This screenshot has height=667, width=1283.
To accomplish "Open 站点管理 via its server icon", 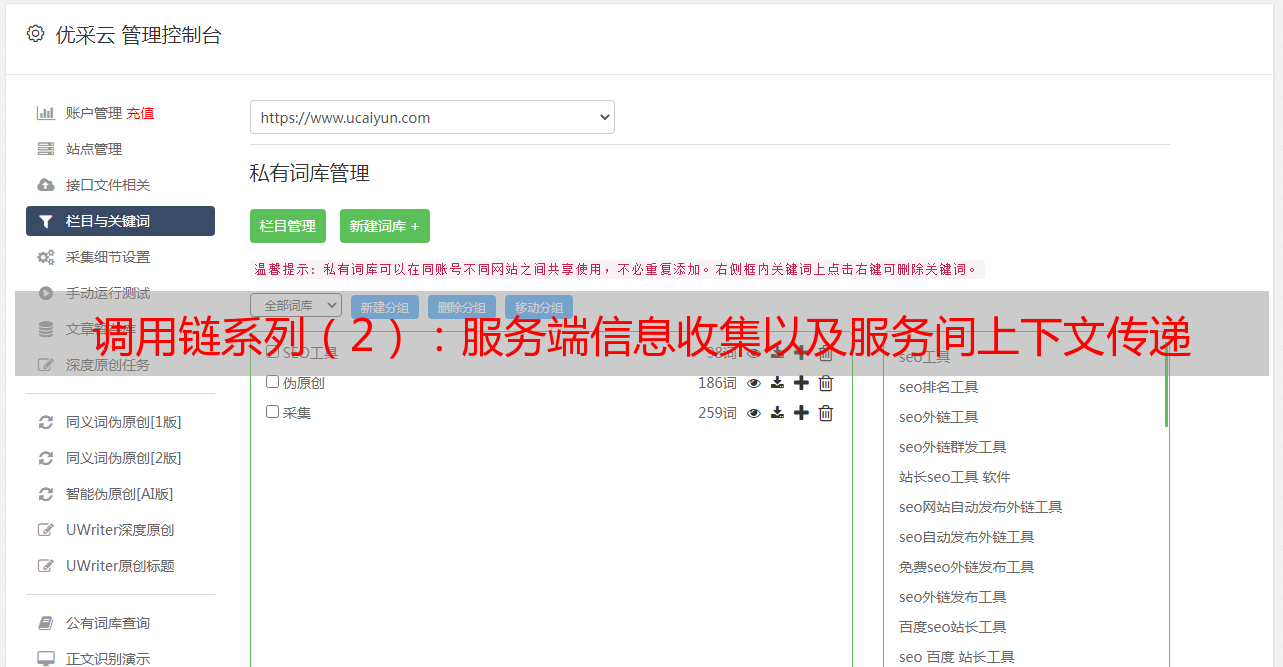I will coord(46,149).
